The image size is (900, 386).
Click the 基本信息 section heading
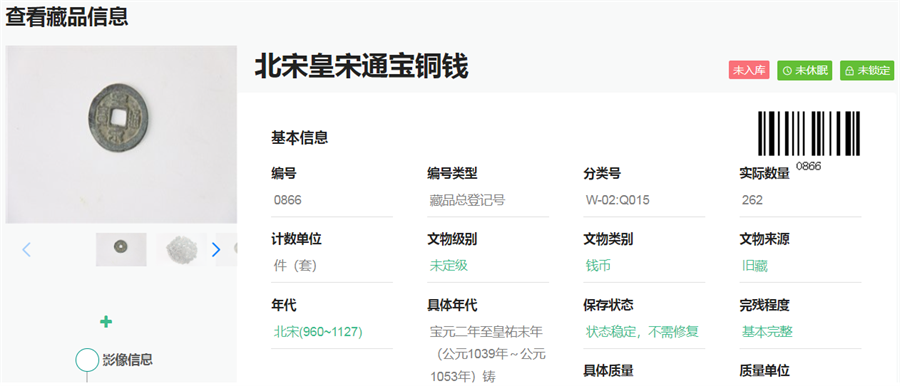(x=300, y=138)
